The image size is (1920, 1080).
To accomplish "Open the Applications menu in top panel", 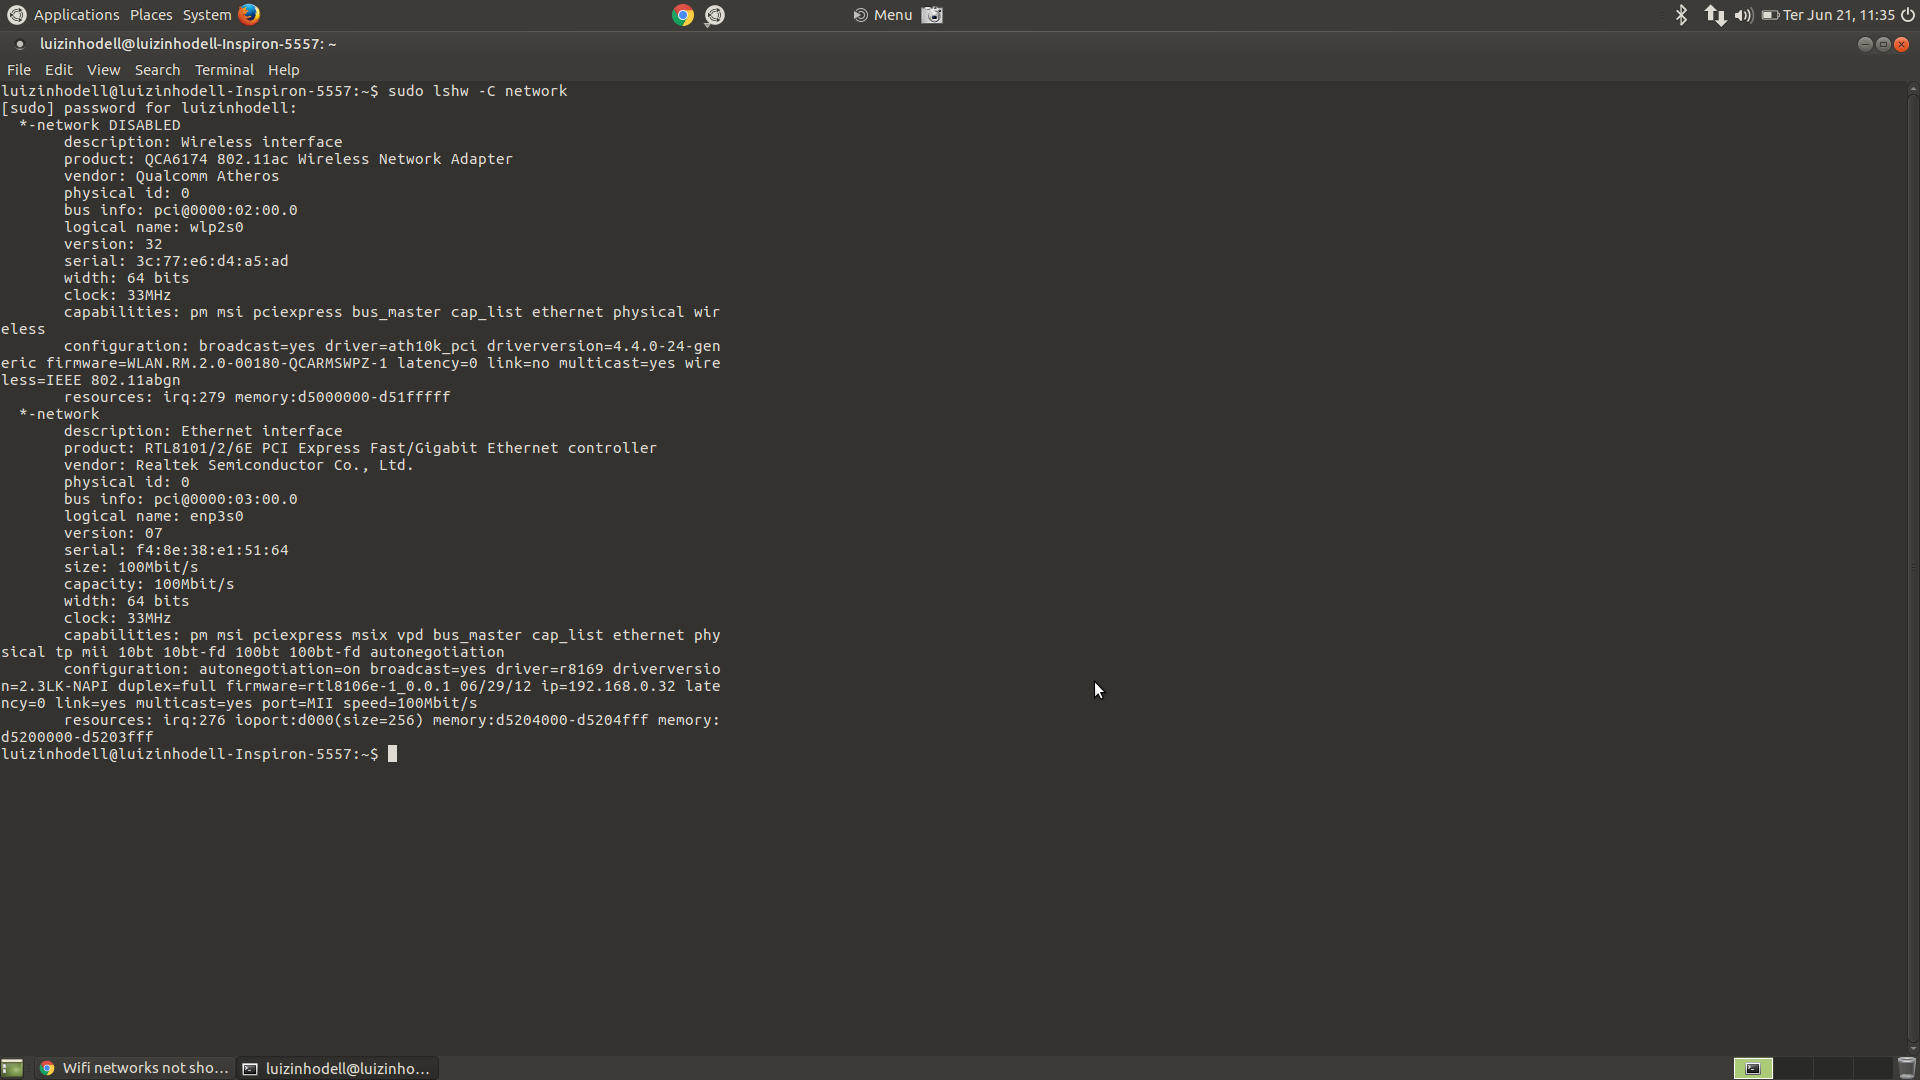I will 76,15.
